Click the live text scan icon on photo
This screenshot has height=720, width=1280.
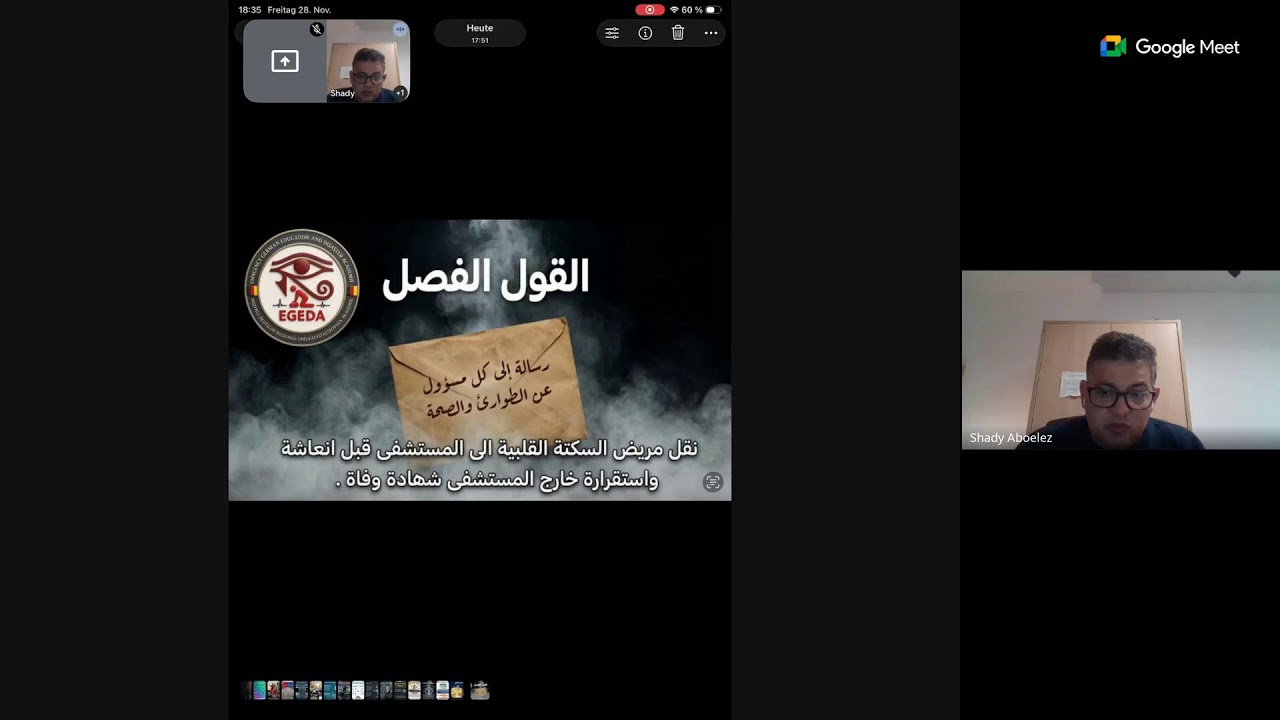pos(712,482)
